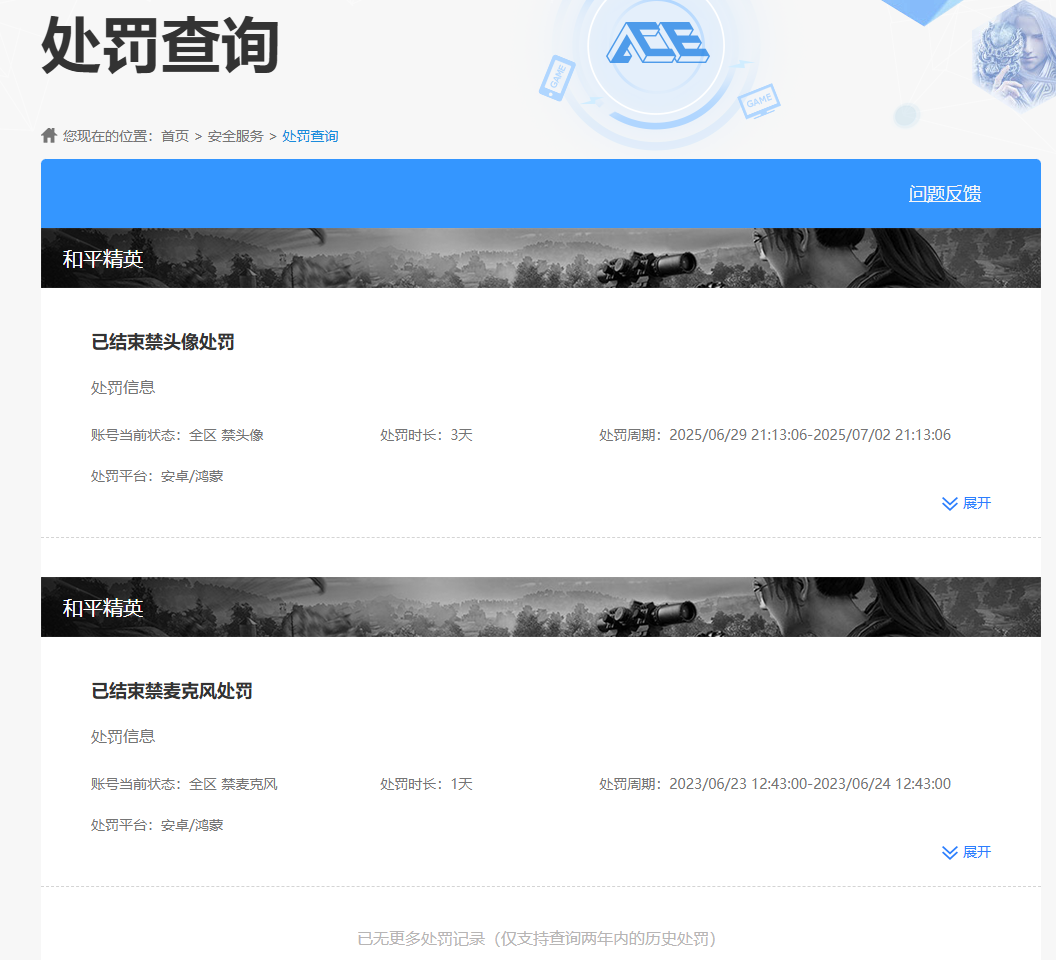Image resolution: width=1056 pixels, height=960 pixels.
Task: Select the 已结束禁头像处罚 heading
Action: (163, 342)
